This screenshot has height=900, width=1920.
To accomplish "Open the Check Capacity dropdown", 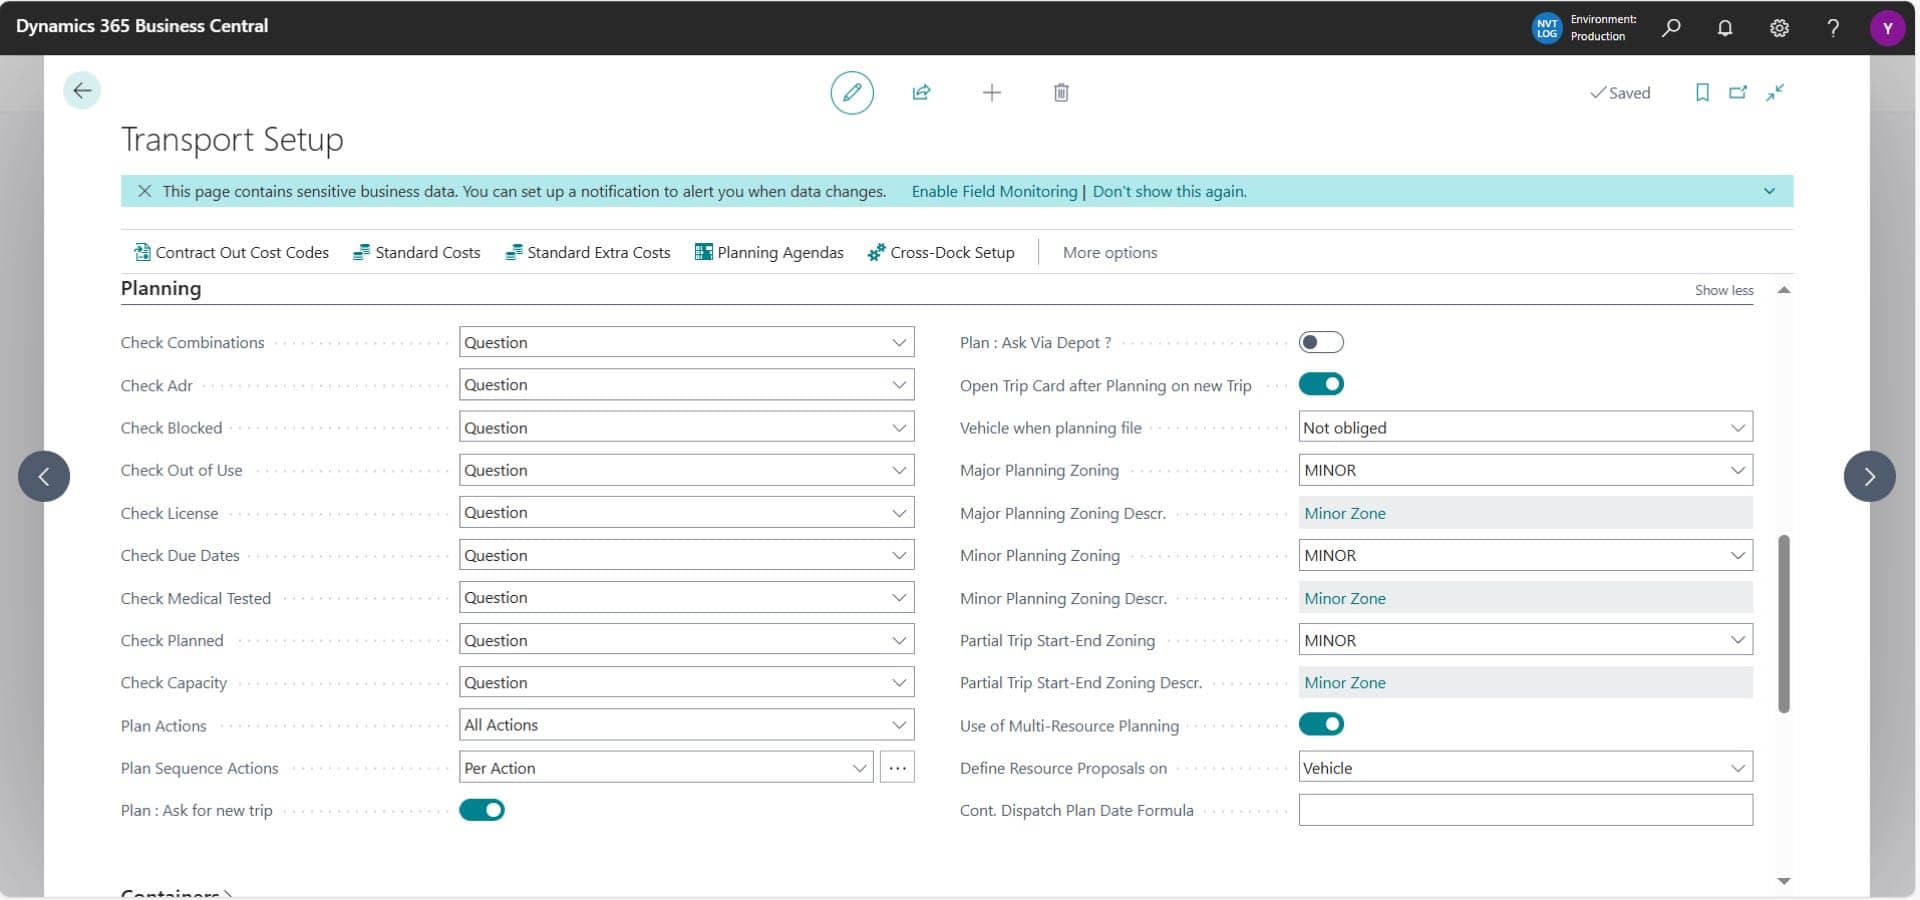I will click(x=686, y=682).
